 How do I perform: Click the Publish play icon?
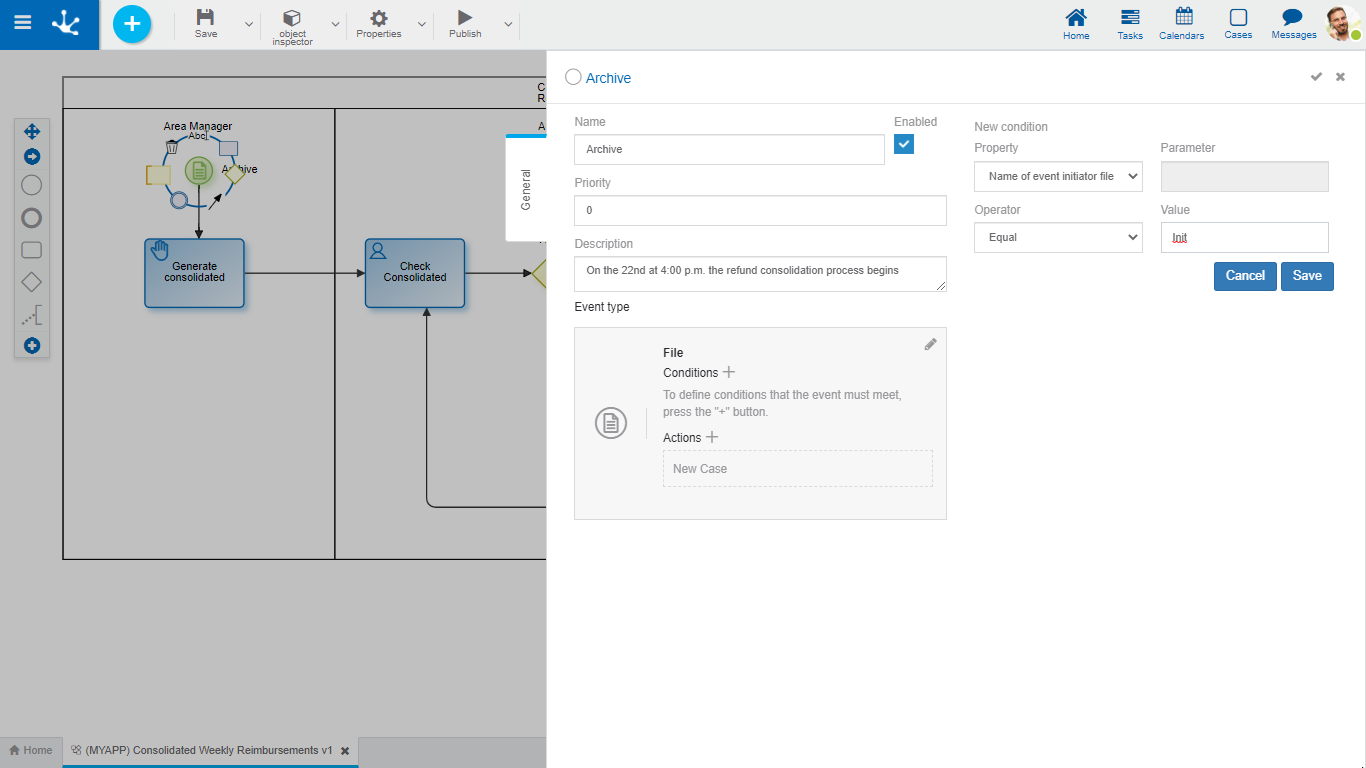465,17
